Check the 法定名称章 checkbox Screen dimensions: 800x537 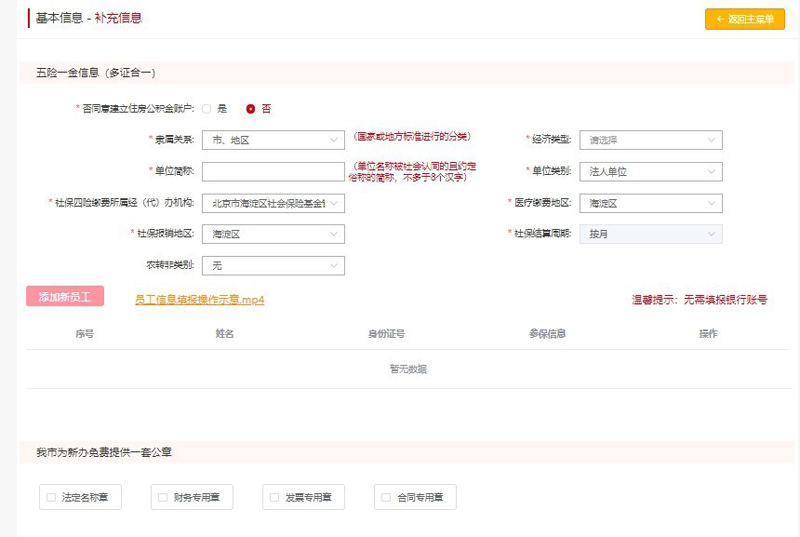[51, 496]
